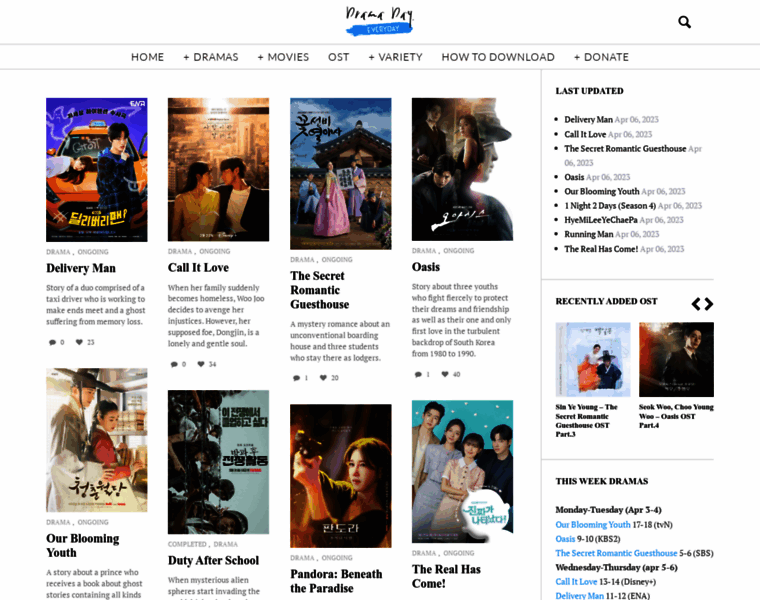Click comment icon under Oasis

418,374
